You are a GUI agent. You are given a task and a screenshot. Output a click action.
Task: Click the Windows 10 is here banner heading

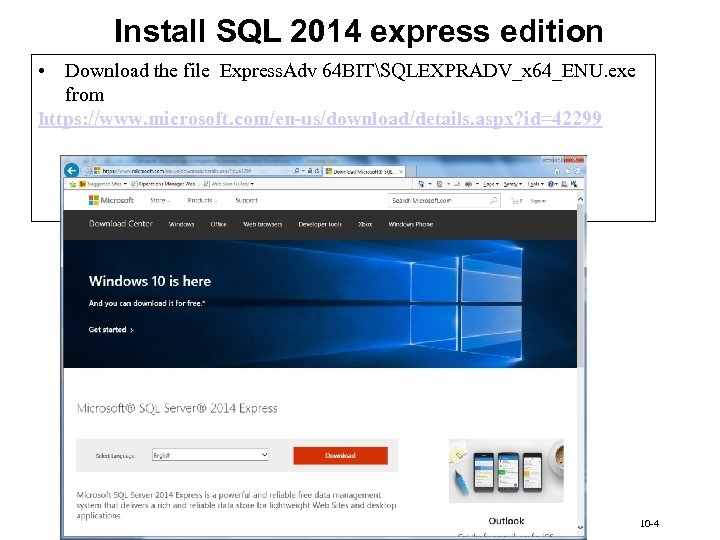[150, 281]
